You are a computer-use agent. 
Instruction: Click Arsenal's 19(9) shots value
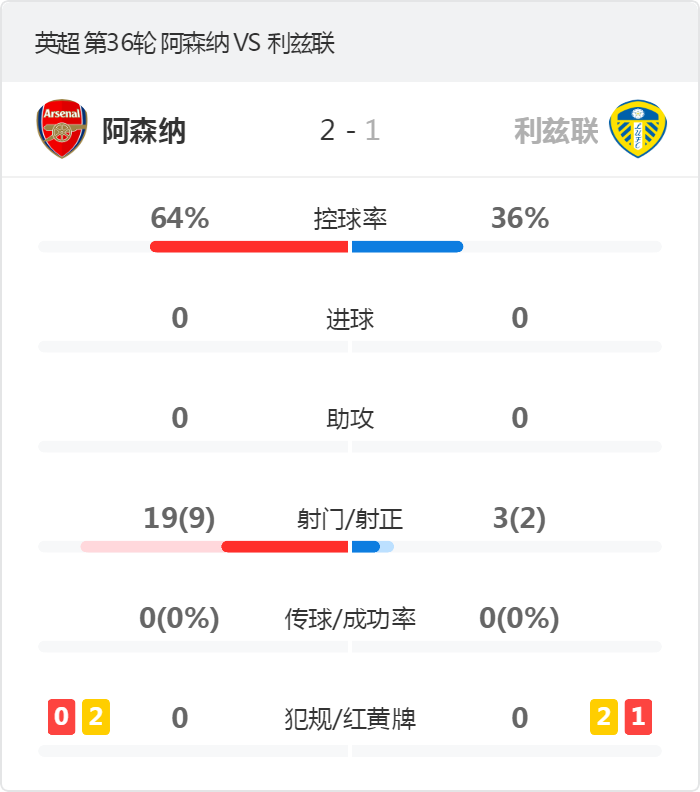(180, 518)
